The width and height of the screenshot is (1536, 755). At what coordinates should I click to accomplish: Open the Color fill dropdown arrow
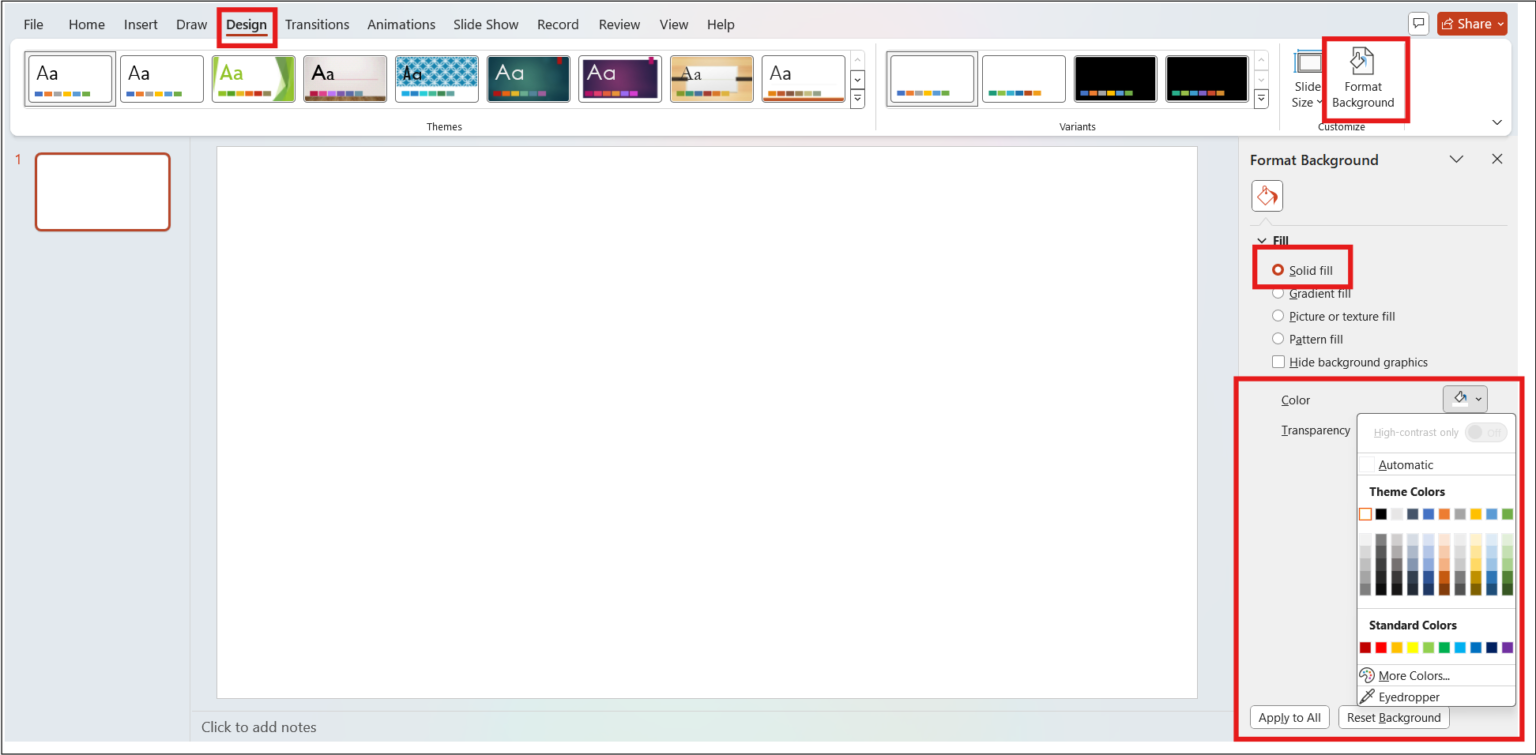1477,398
